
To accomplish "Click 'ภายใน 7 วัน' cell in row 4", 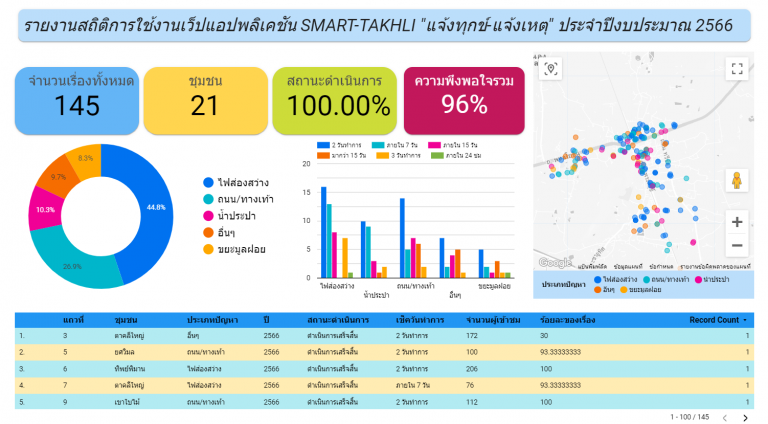I will point(413,385).
